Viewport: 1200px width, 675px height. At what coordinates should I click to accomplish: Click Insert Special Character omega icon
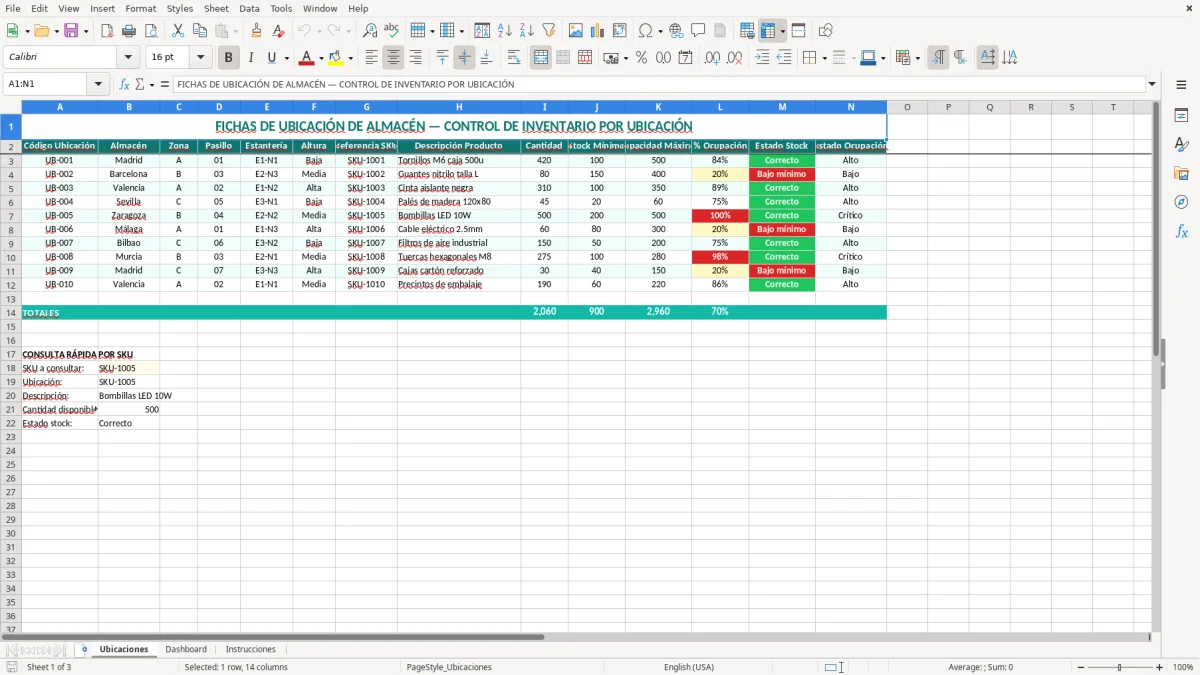point(646,31)
